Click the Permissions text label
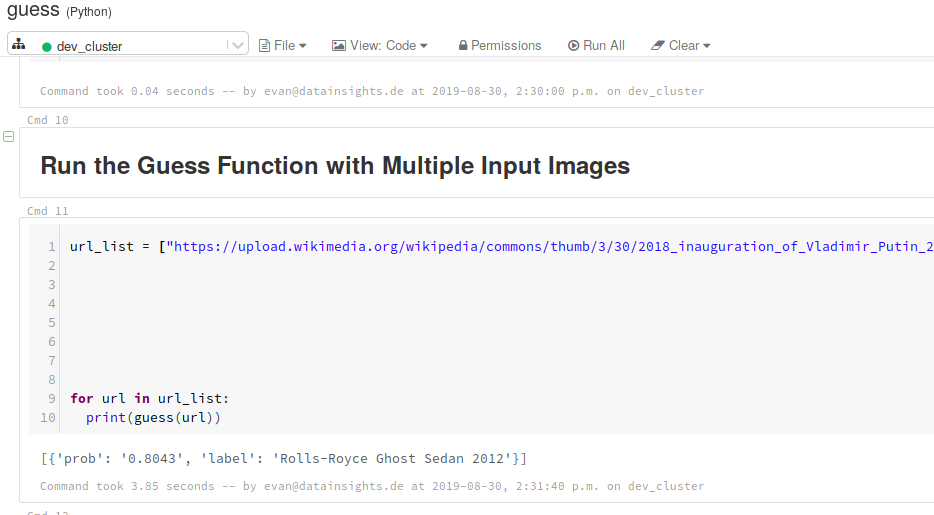Screen dimensions: 934x515 point(506,46)
